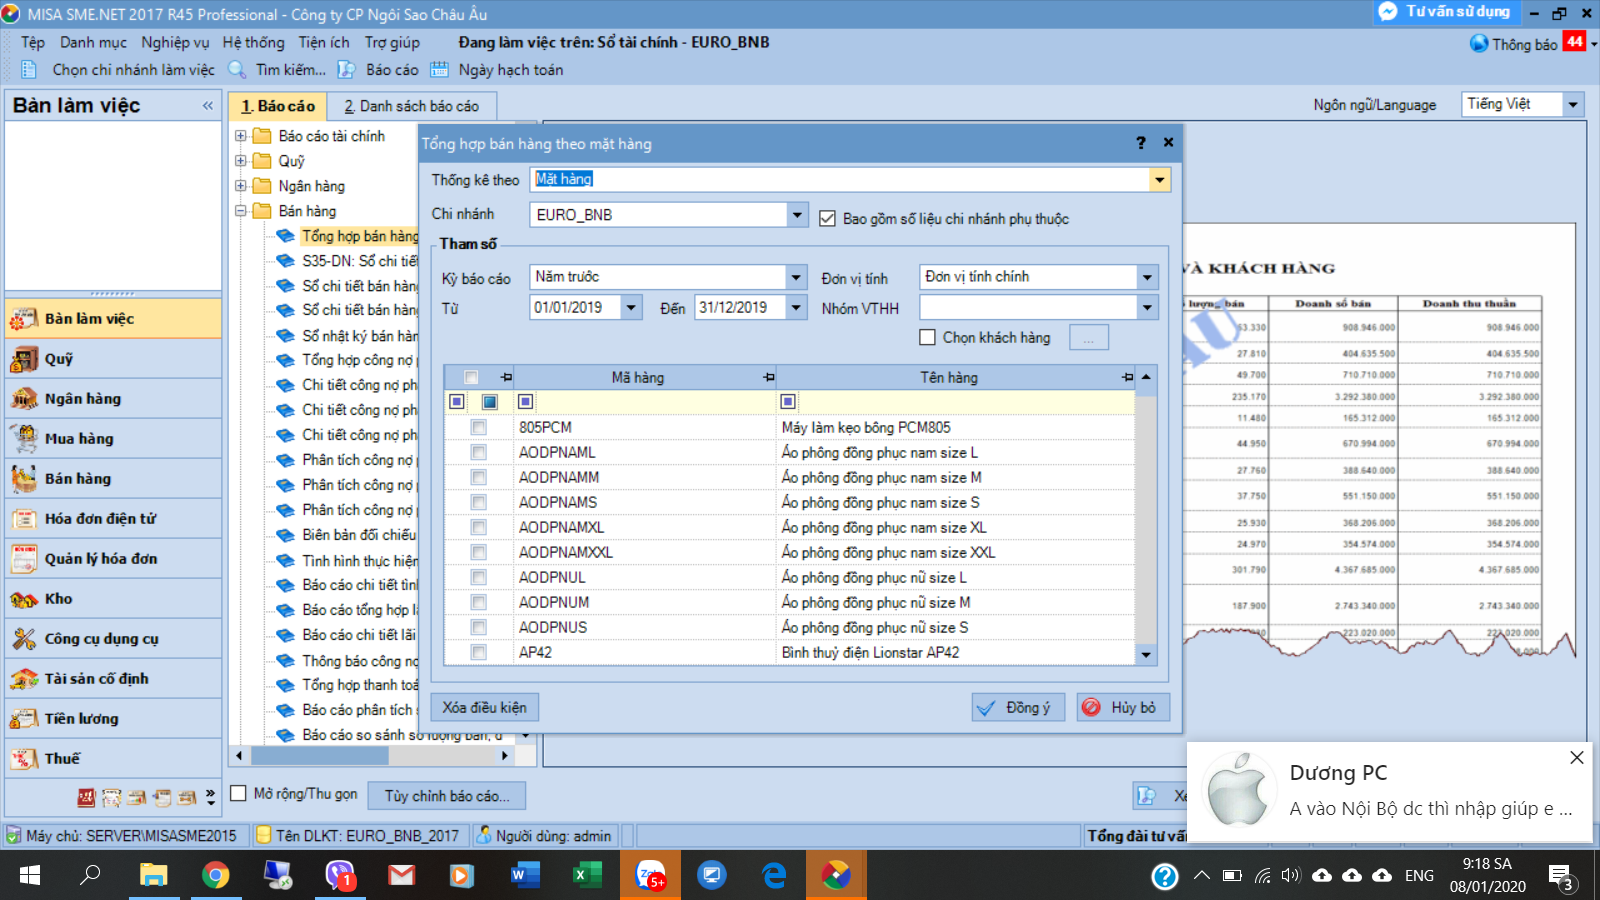Click the Đồng ý button
The image size is (1600, 900).
(x=1018, y=707)
